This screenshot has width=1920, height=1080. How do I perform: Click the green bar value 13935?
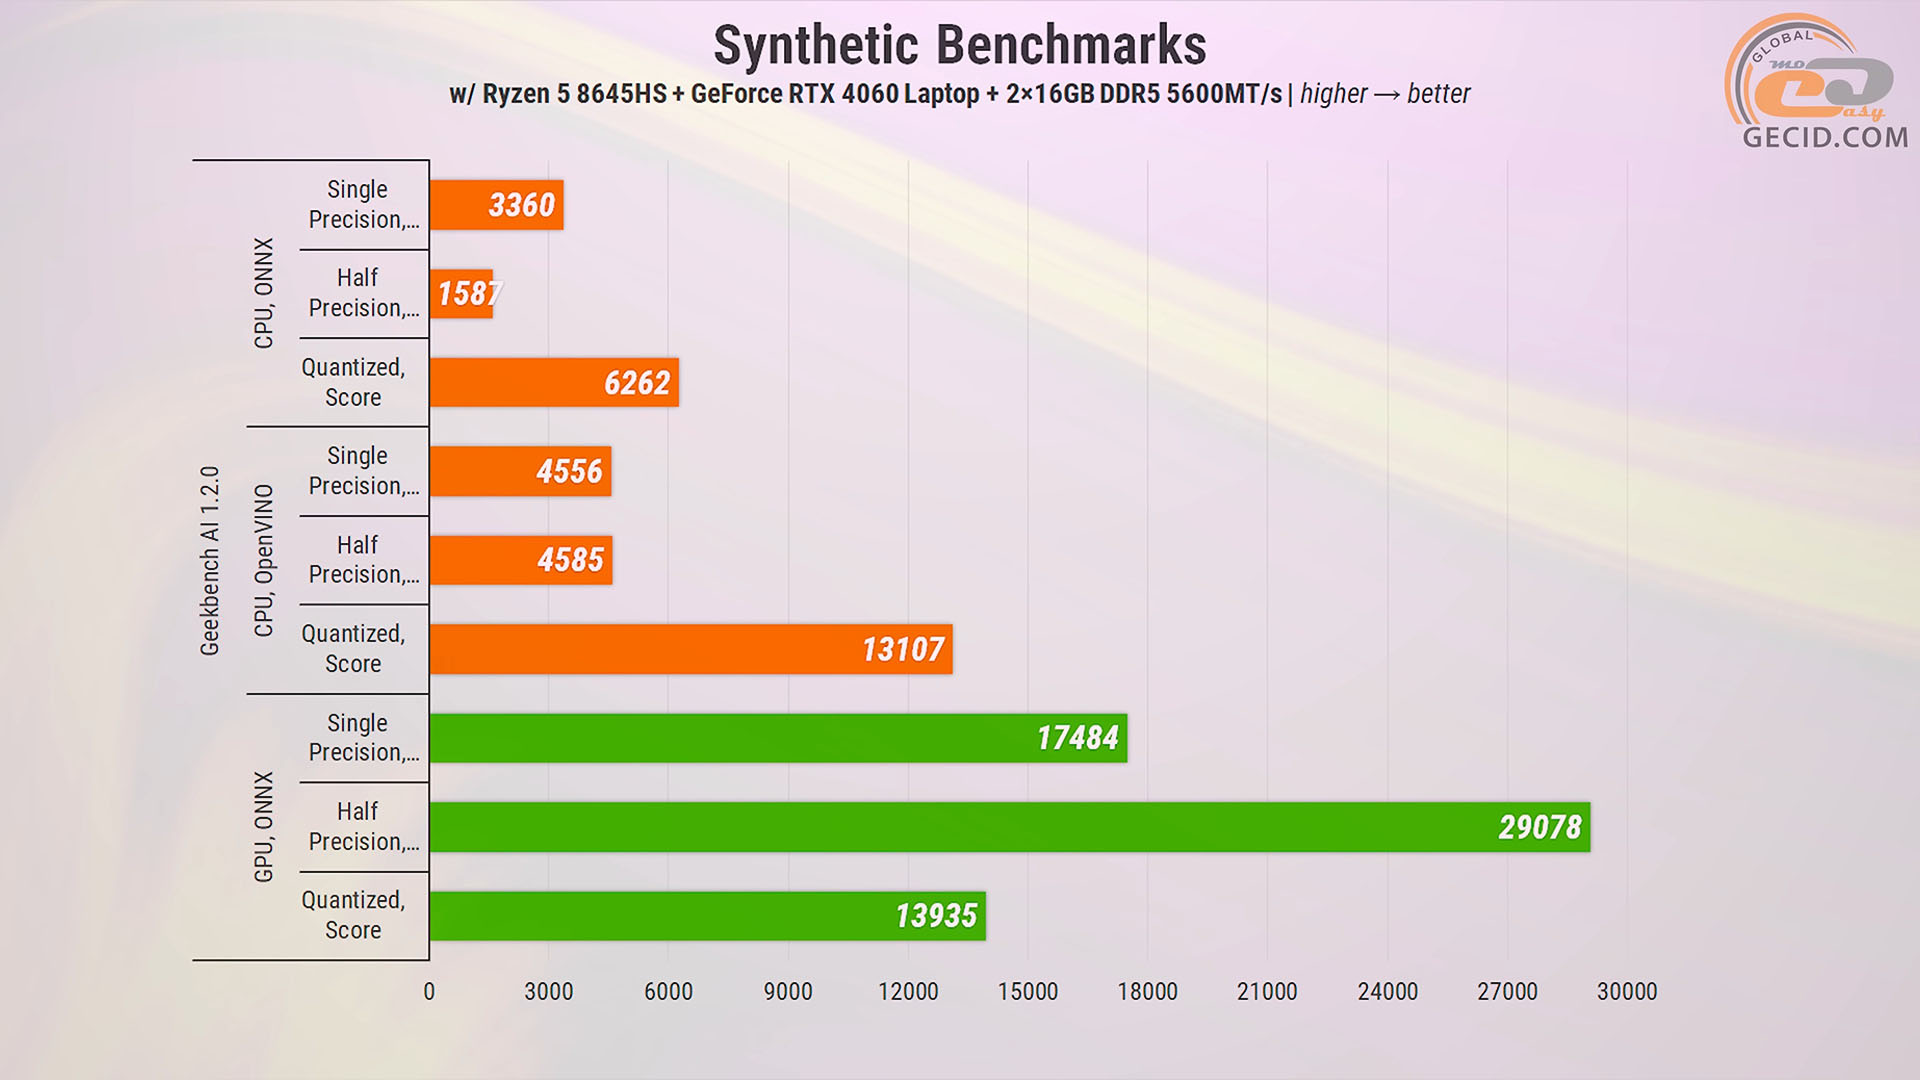pos(935,916)
